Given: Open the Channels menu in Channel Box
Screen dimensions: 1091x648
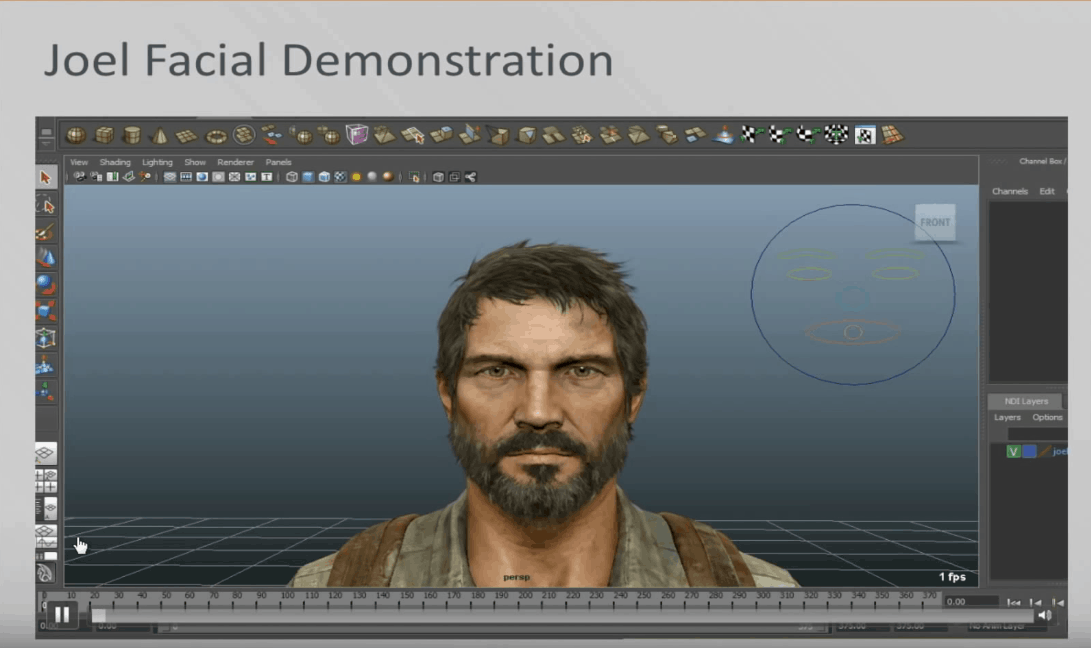Looking at the screenshot, I should click(x=1010, y=191).
